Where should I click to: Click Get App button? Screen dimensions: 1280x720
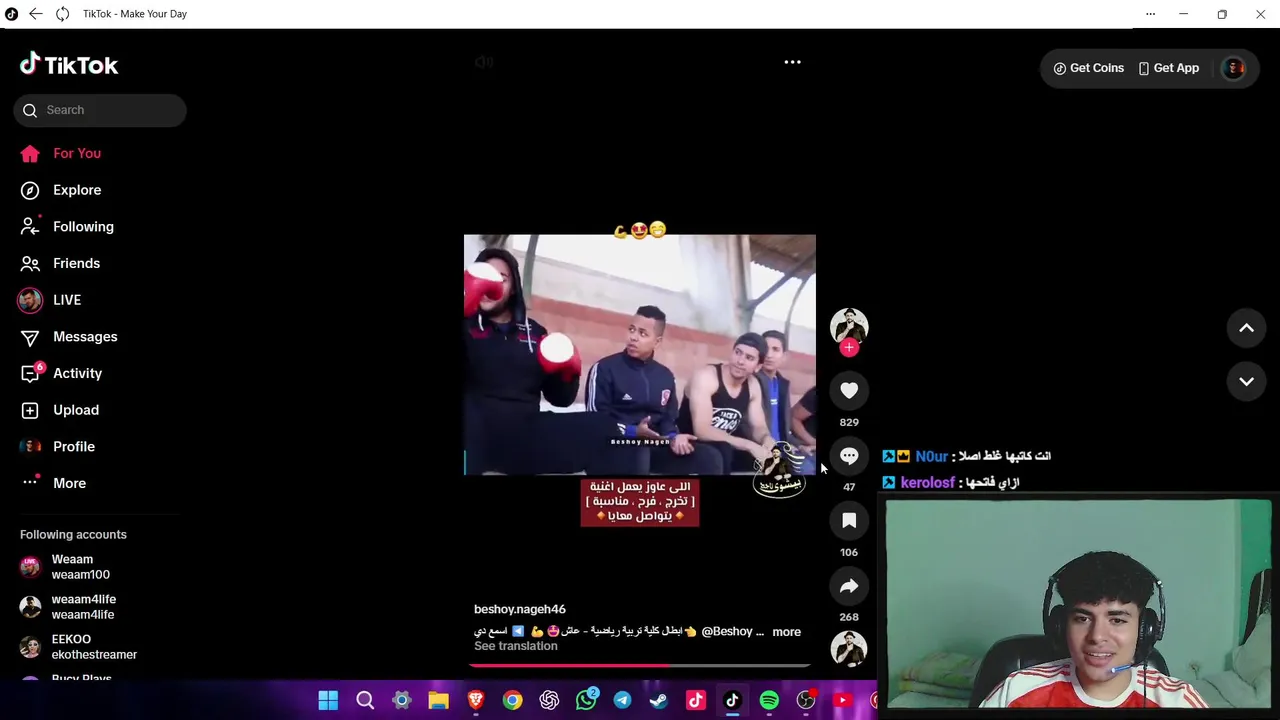1168,68
